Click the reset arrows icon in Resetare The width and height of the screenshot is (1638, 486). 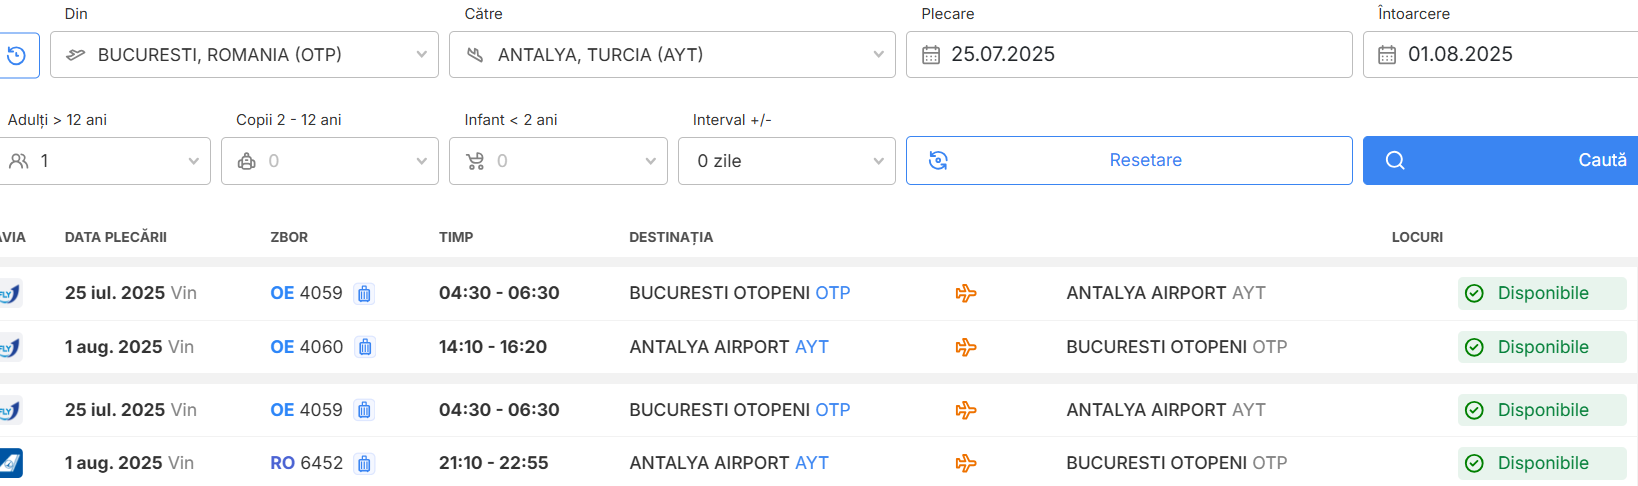(938, 160)
